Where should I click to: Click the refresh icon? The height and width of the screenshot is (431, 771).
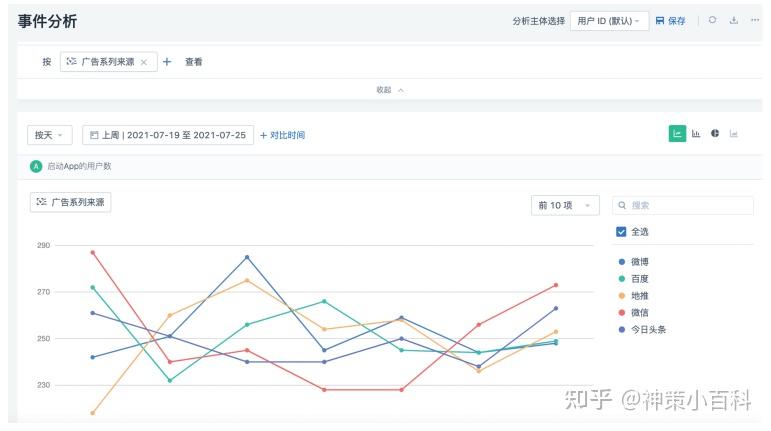click(713, 20)
